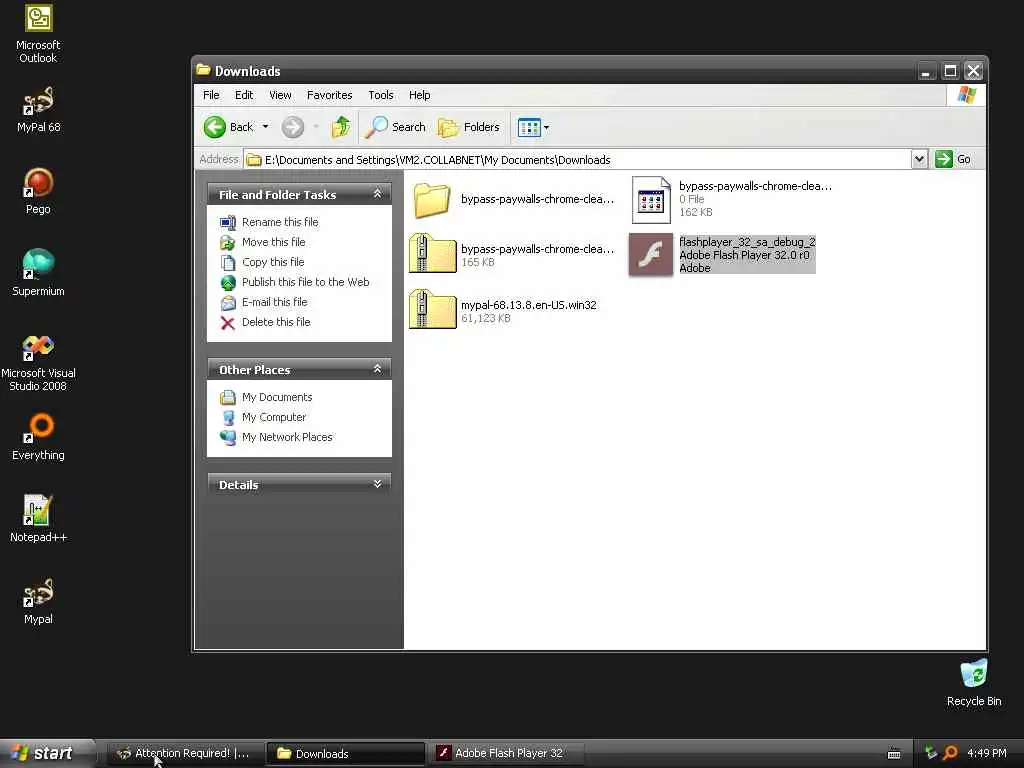
Task: Click the mypal-68.13.8.en-US.win32 file name
Action: (528, 305)
